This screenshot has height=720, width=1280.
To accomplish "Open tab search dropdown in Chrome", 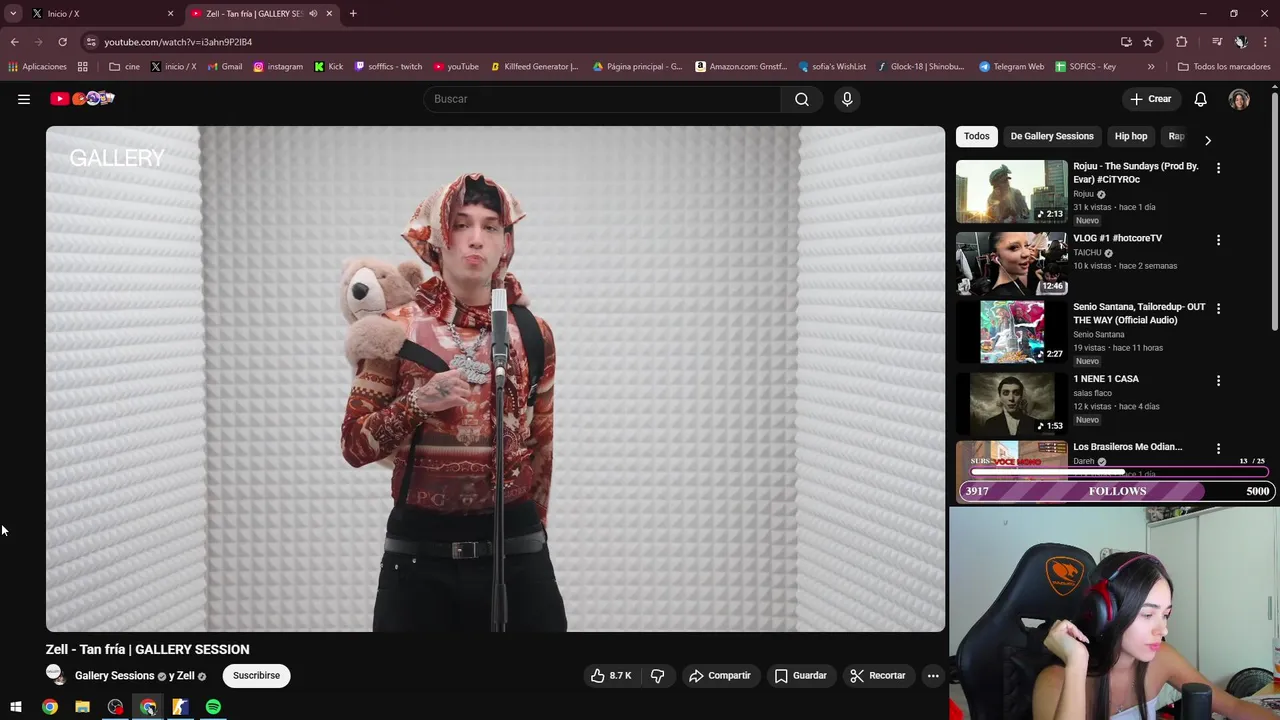I will pos(13,14).
